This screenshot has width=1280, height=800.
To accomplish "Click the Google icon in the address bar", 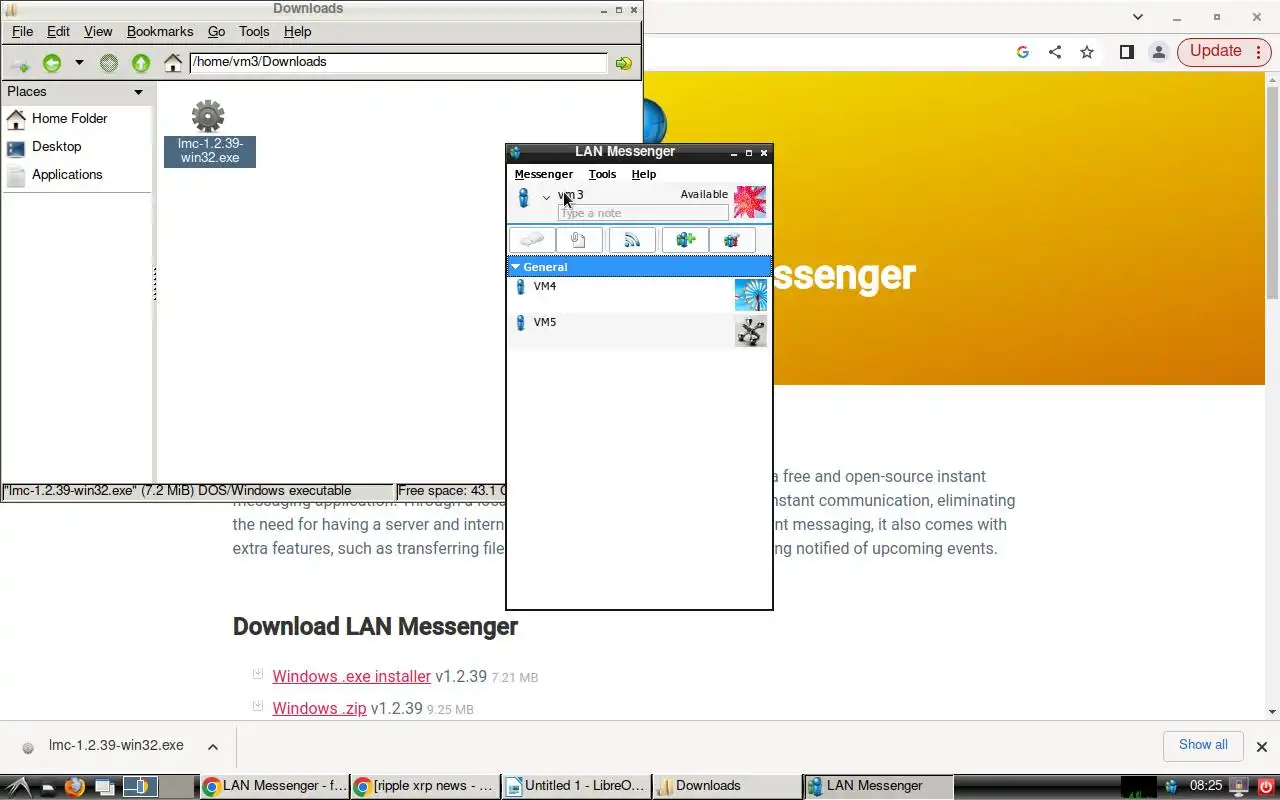I will [x=1023, y=52].
